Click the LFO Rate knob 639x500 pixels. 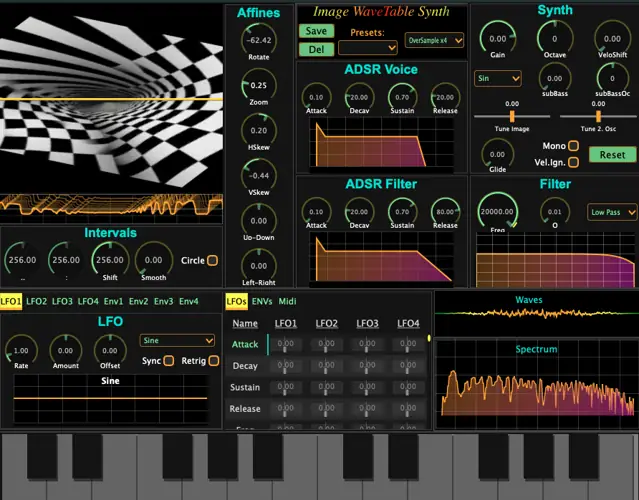tap(21, 351)
